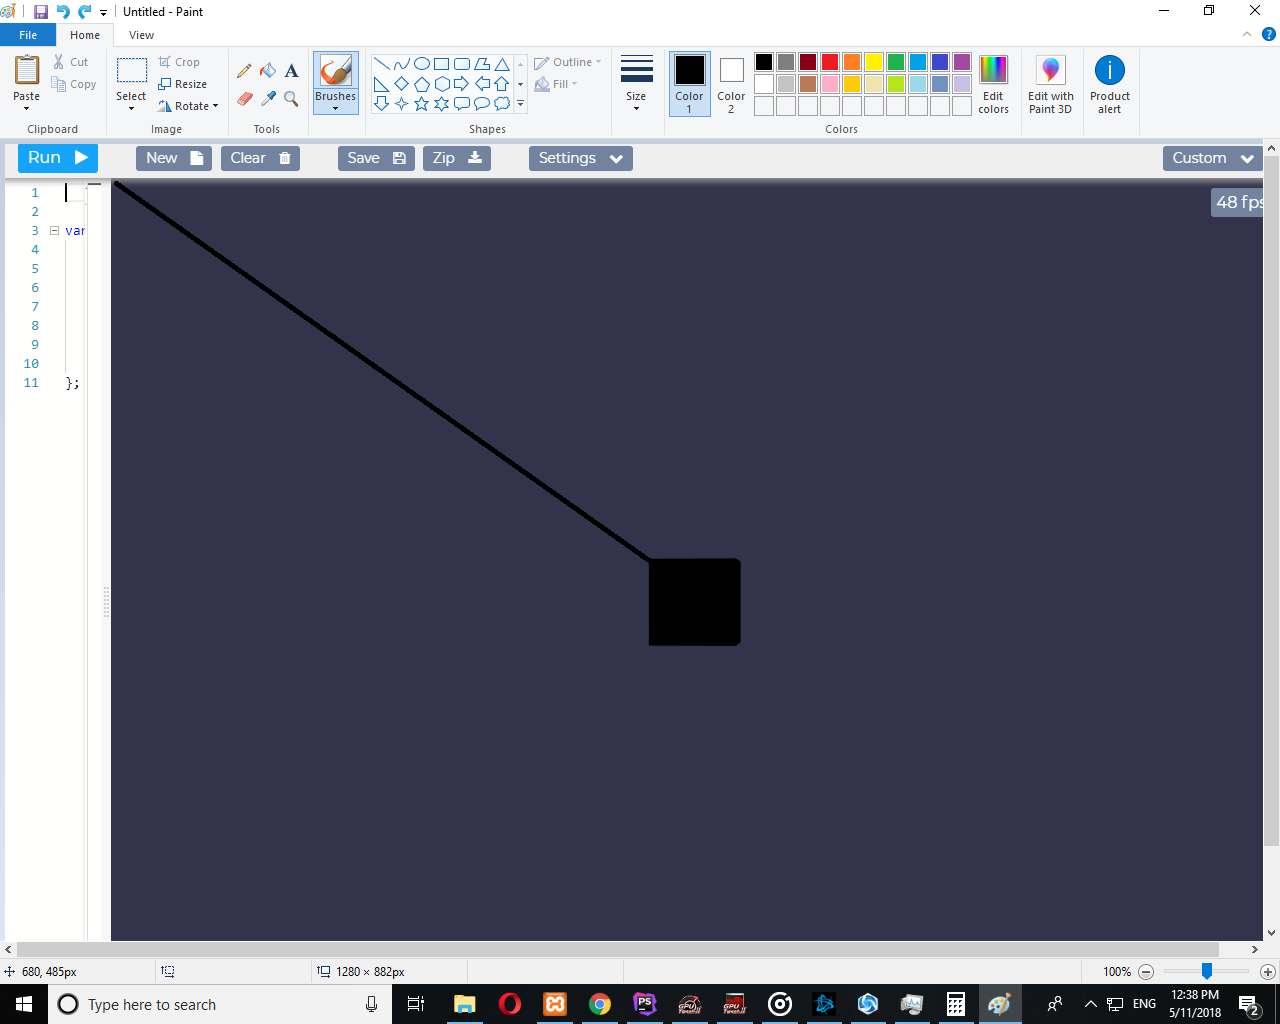Open File Explorer from the taskbar
1280x1024 pixels.
(x=464, y=1004)
